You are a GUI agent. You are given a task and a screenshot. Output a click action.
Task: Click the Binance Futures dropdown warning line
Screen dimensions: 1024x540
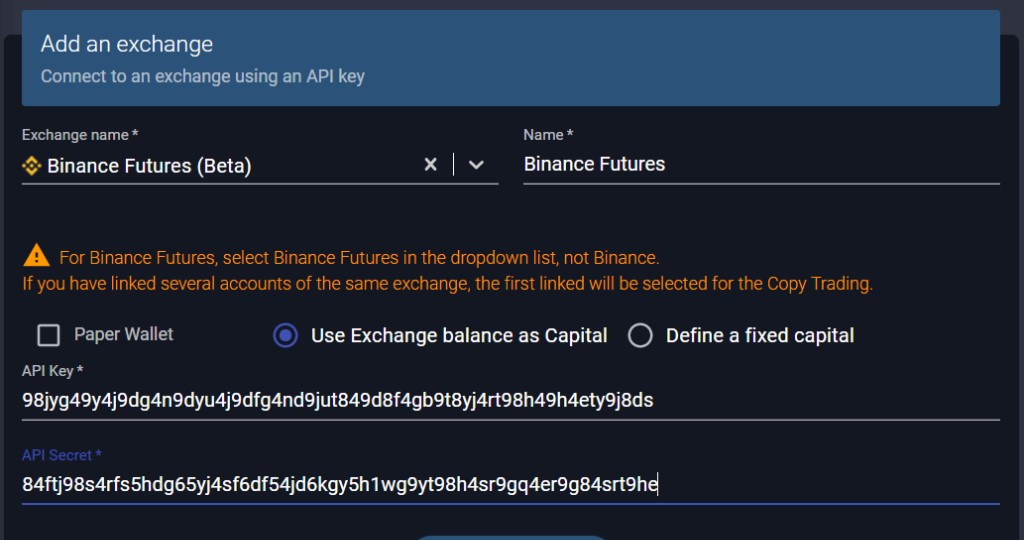click(359, 258)
